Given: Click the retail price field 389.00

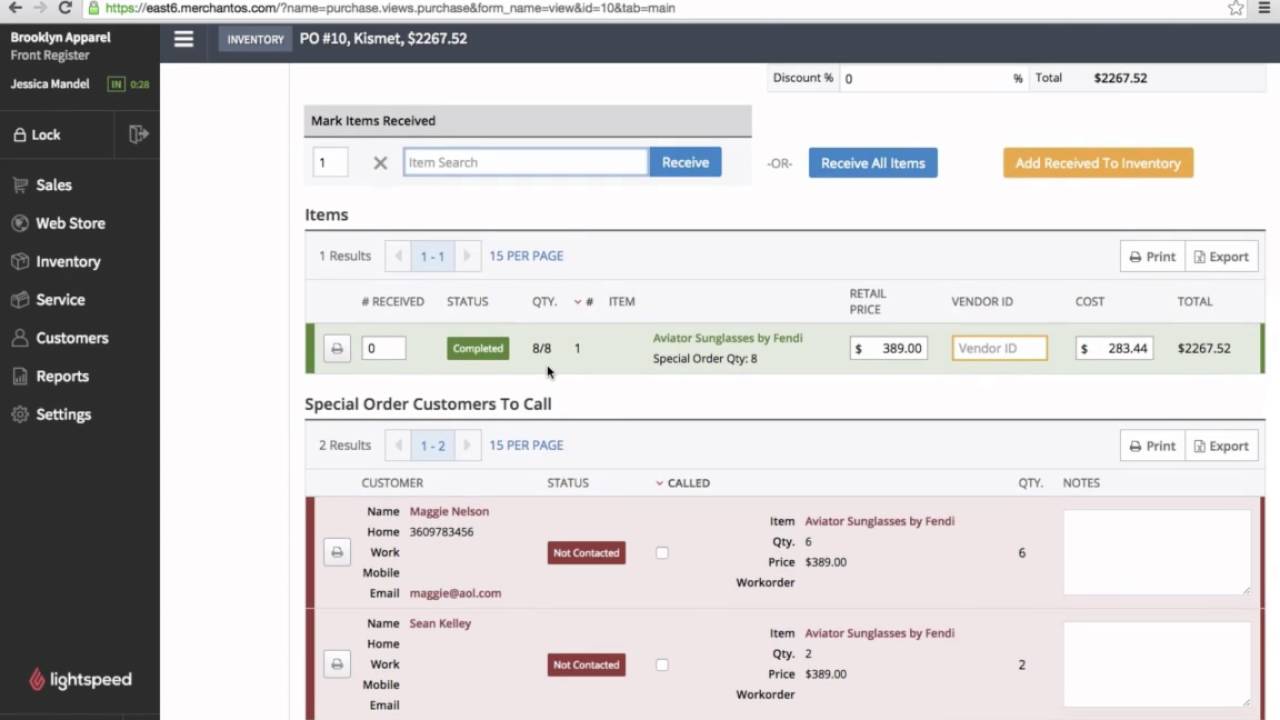Looking at the screenshot, I should (888, 348).
